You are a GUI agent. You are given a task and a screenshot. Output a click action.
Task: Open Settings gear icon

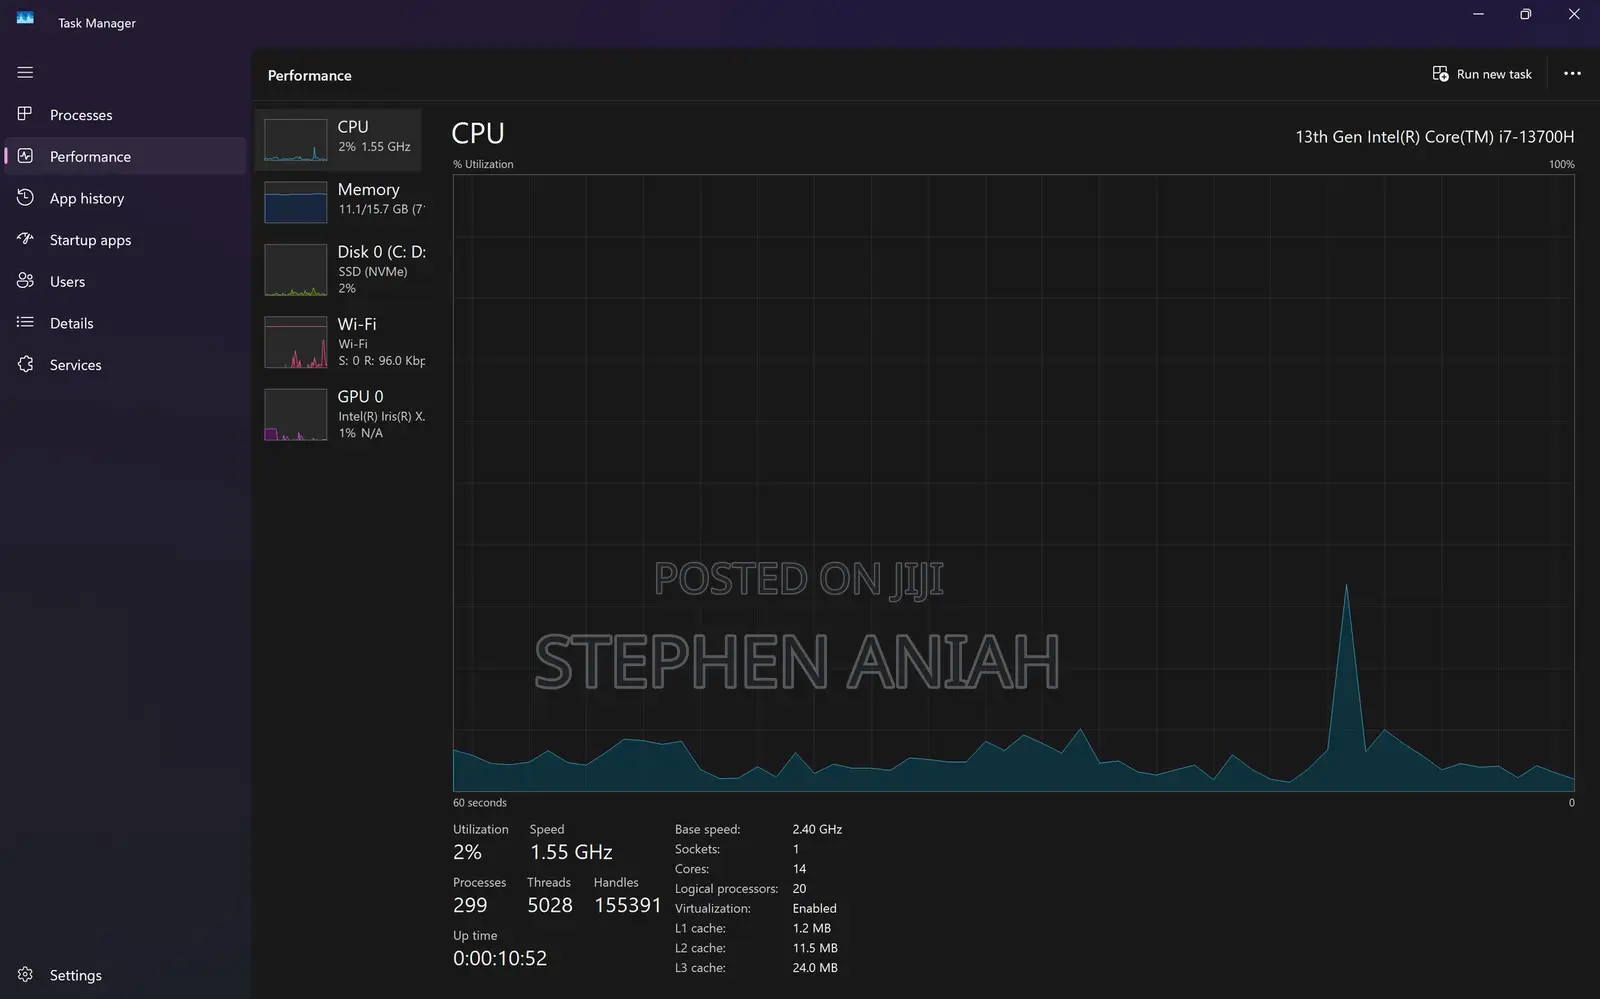pos(25,974)
